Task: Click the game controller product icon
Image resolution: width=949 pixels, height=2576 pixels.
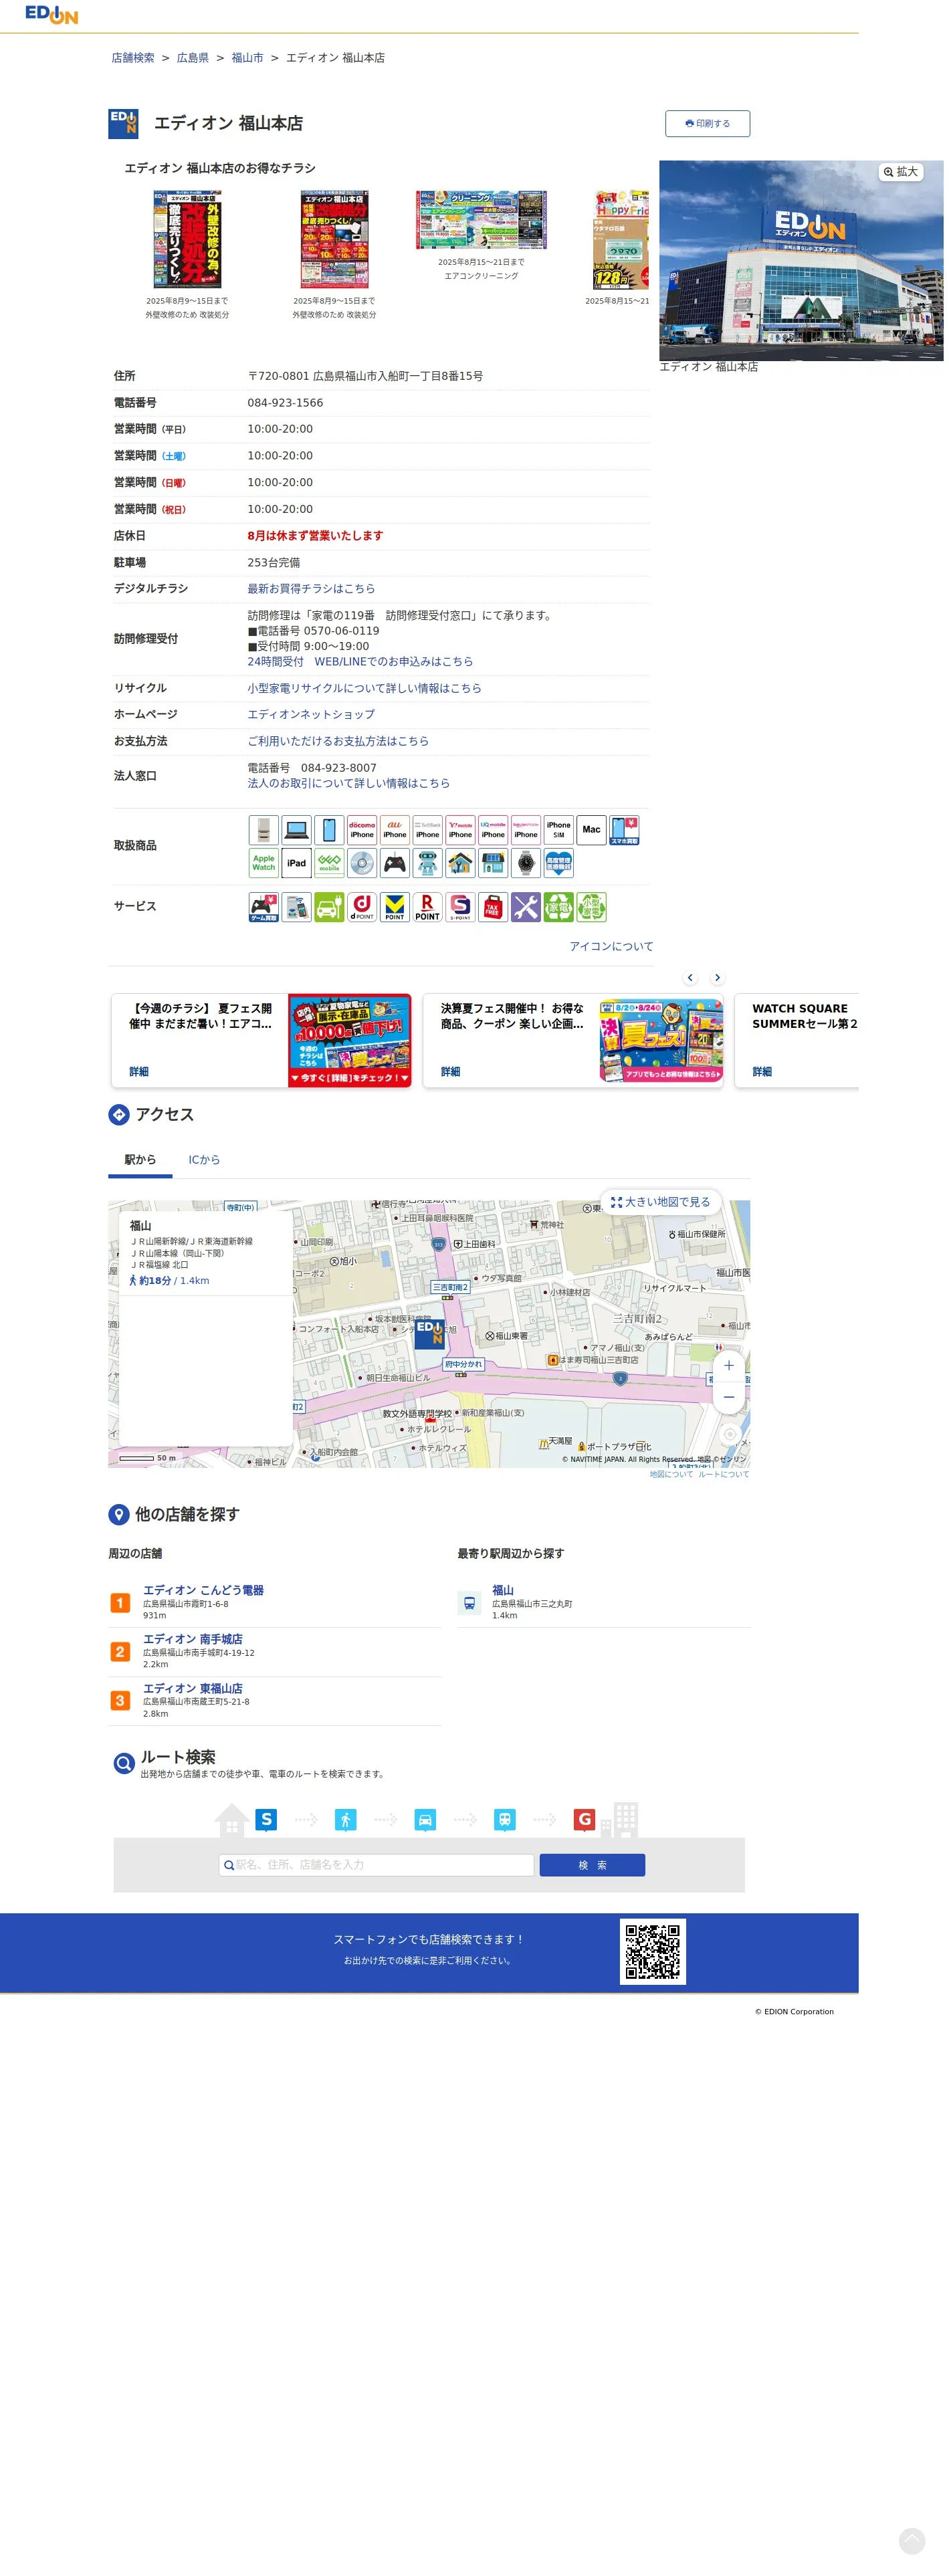Action: tap(395, 863)
